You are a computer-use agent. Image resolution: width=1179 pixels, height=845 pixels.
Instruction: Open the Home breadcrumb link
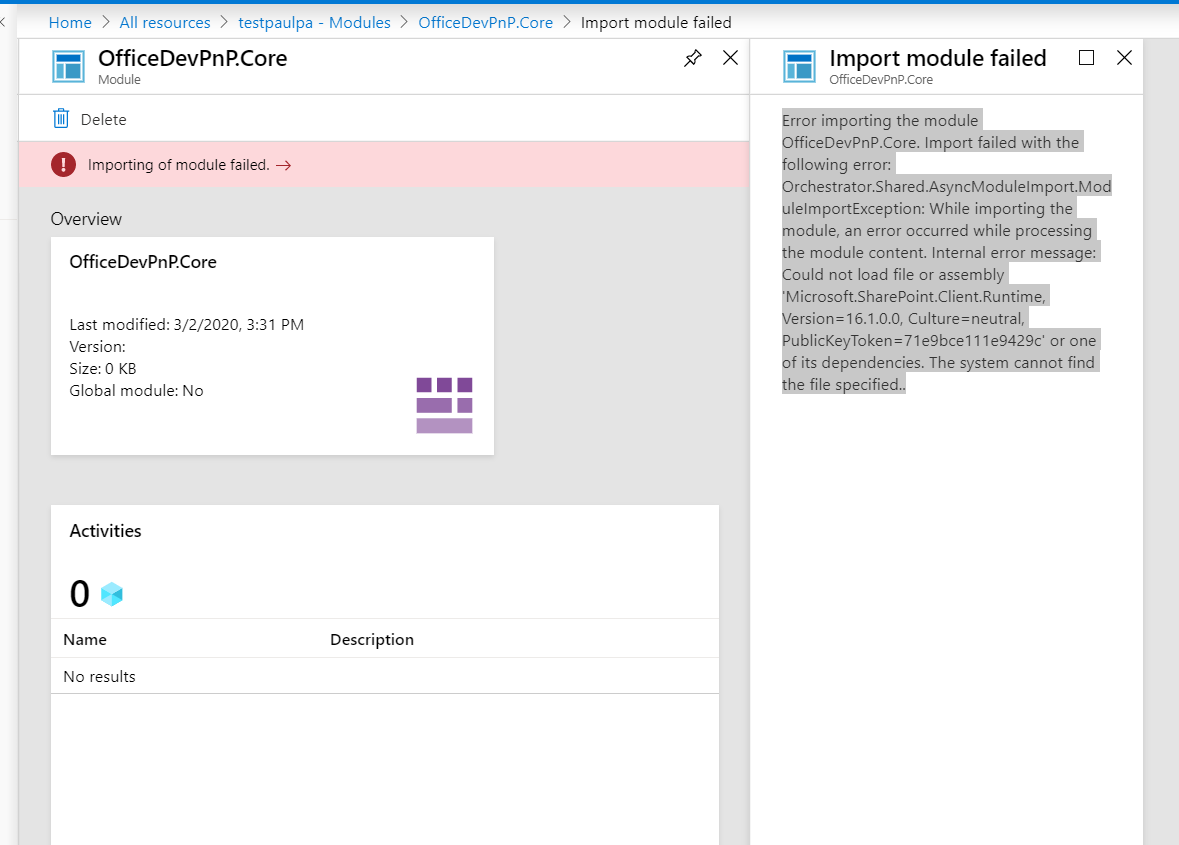[x=70, y=22]
